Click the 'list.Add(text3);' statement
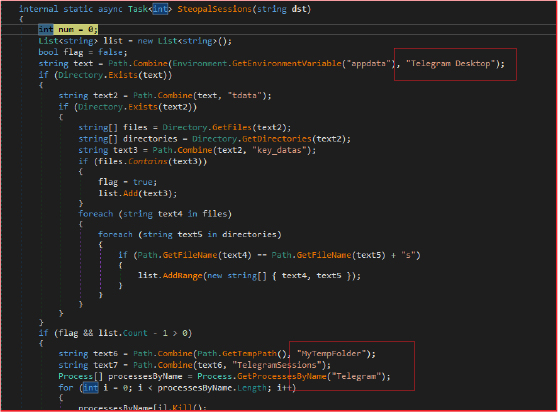Screen dimensions: 558x412 point(137,193)
